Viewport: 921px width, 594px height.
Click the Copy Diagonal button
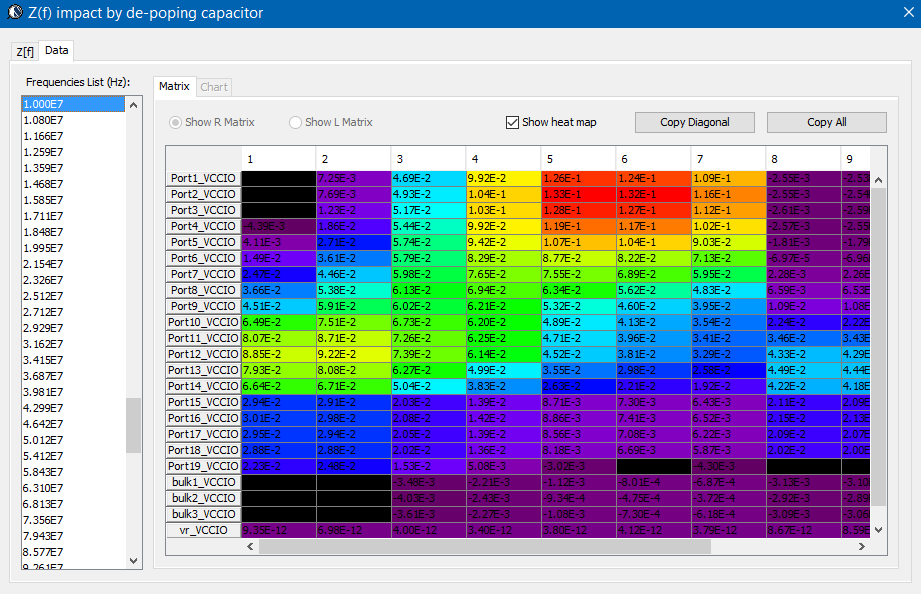694,122
